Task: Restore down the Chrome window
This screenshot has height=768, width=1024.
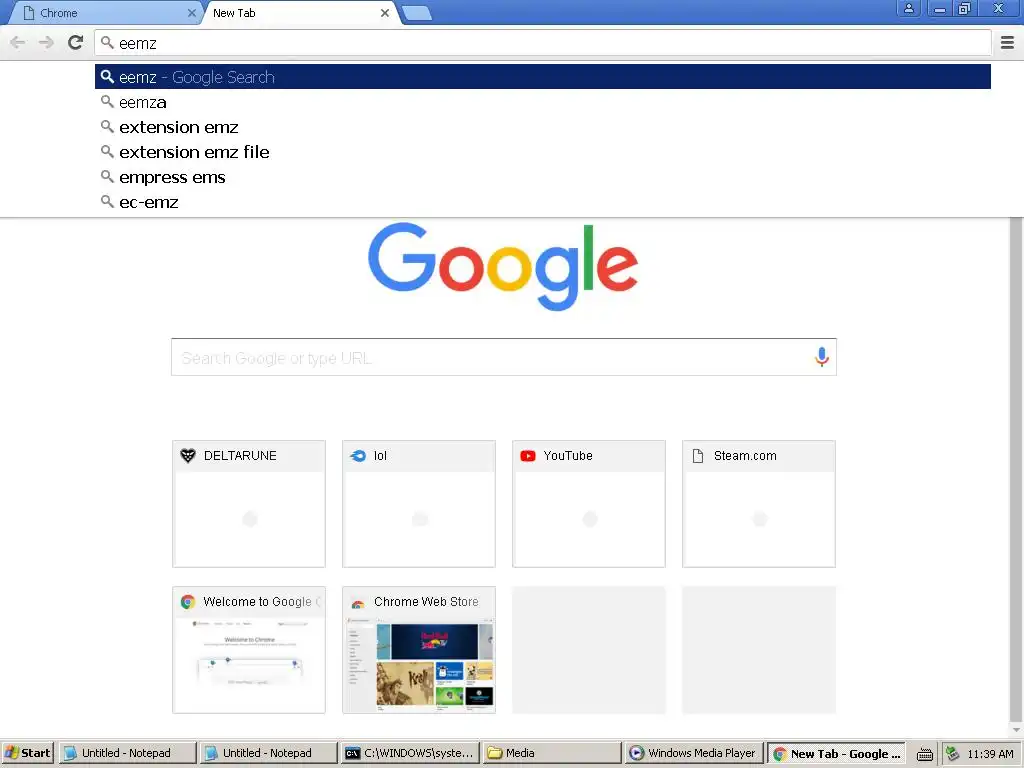Action: pyautogui.click(x=965, y=8)
